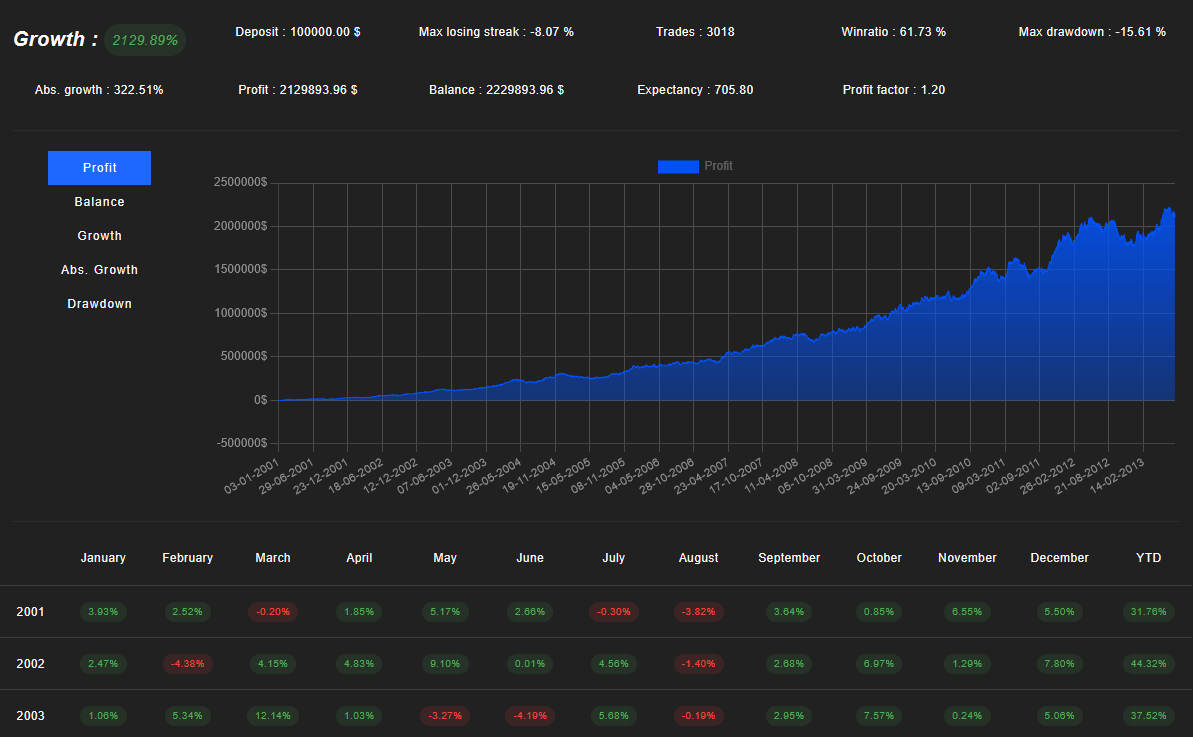1193x737 pixels.
Task: Click the 2001 YTD value 31.76%
Action: point(1149,612)
